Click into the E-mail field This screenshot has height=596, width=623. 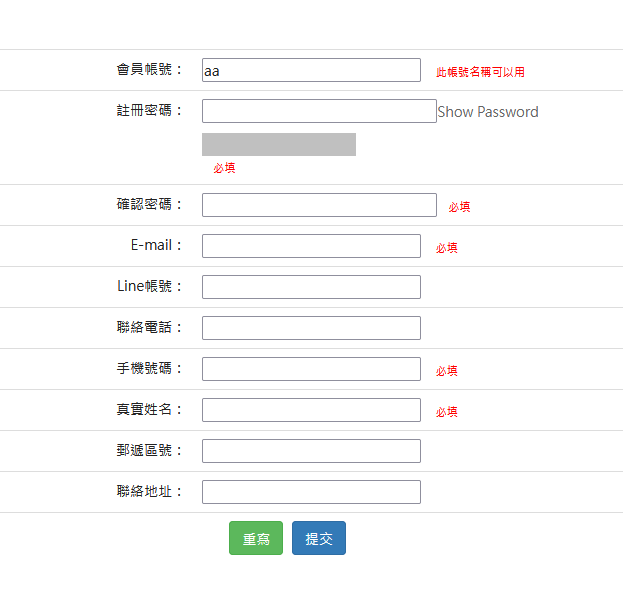tap(311, 246)
